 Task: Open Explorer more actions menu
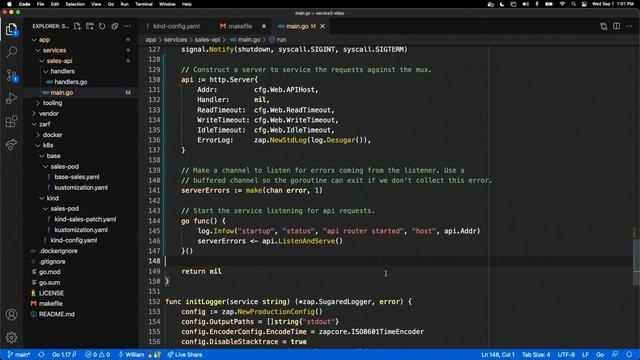click(127, 26)
